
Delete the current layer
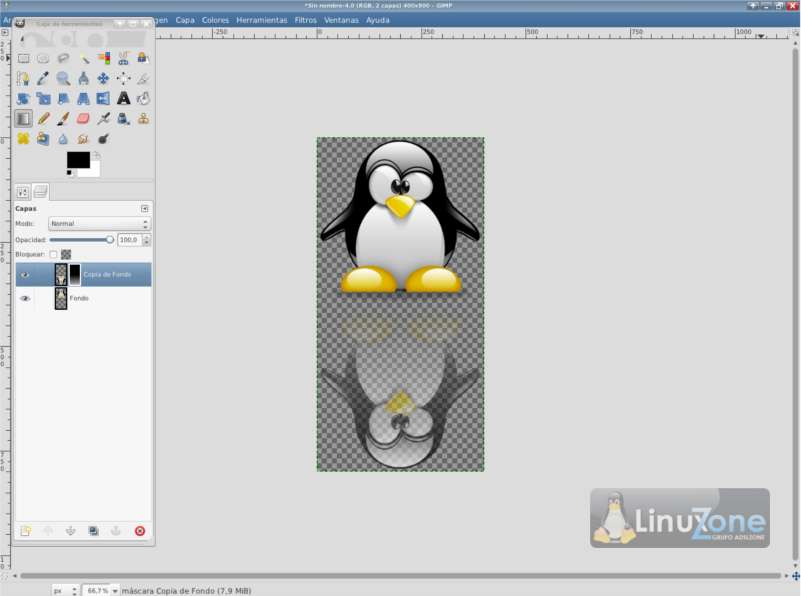139,531
